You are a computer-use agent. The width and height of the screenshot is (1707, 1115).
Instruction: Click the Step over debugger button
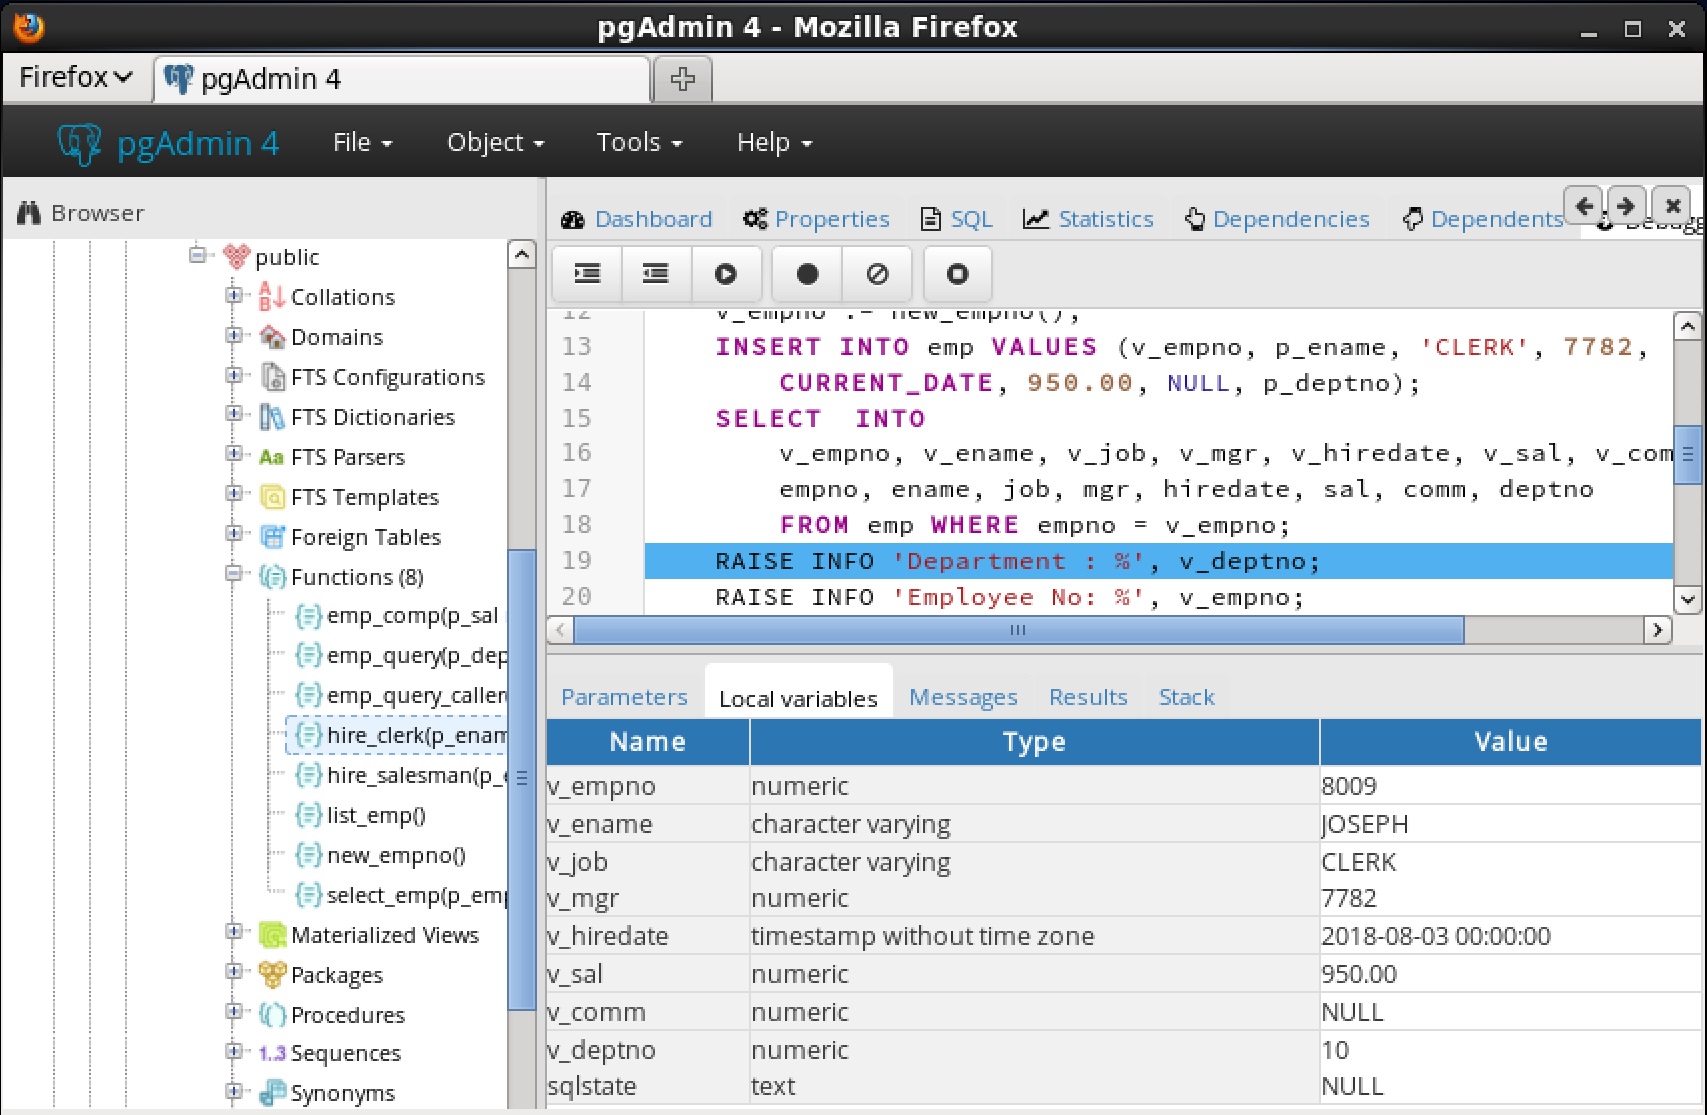(656, 274)
